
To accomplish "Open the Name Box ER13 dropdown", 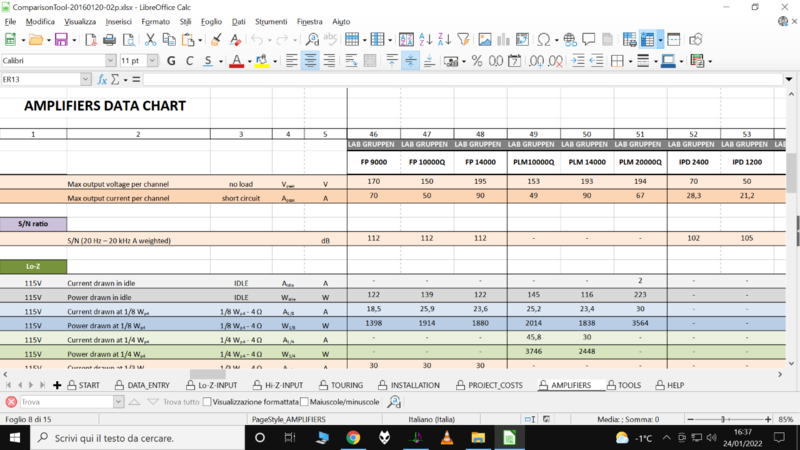I will [86, 79].
